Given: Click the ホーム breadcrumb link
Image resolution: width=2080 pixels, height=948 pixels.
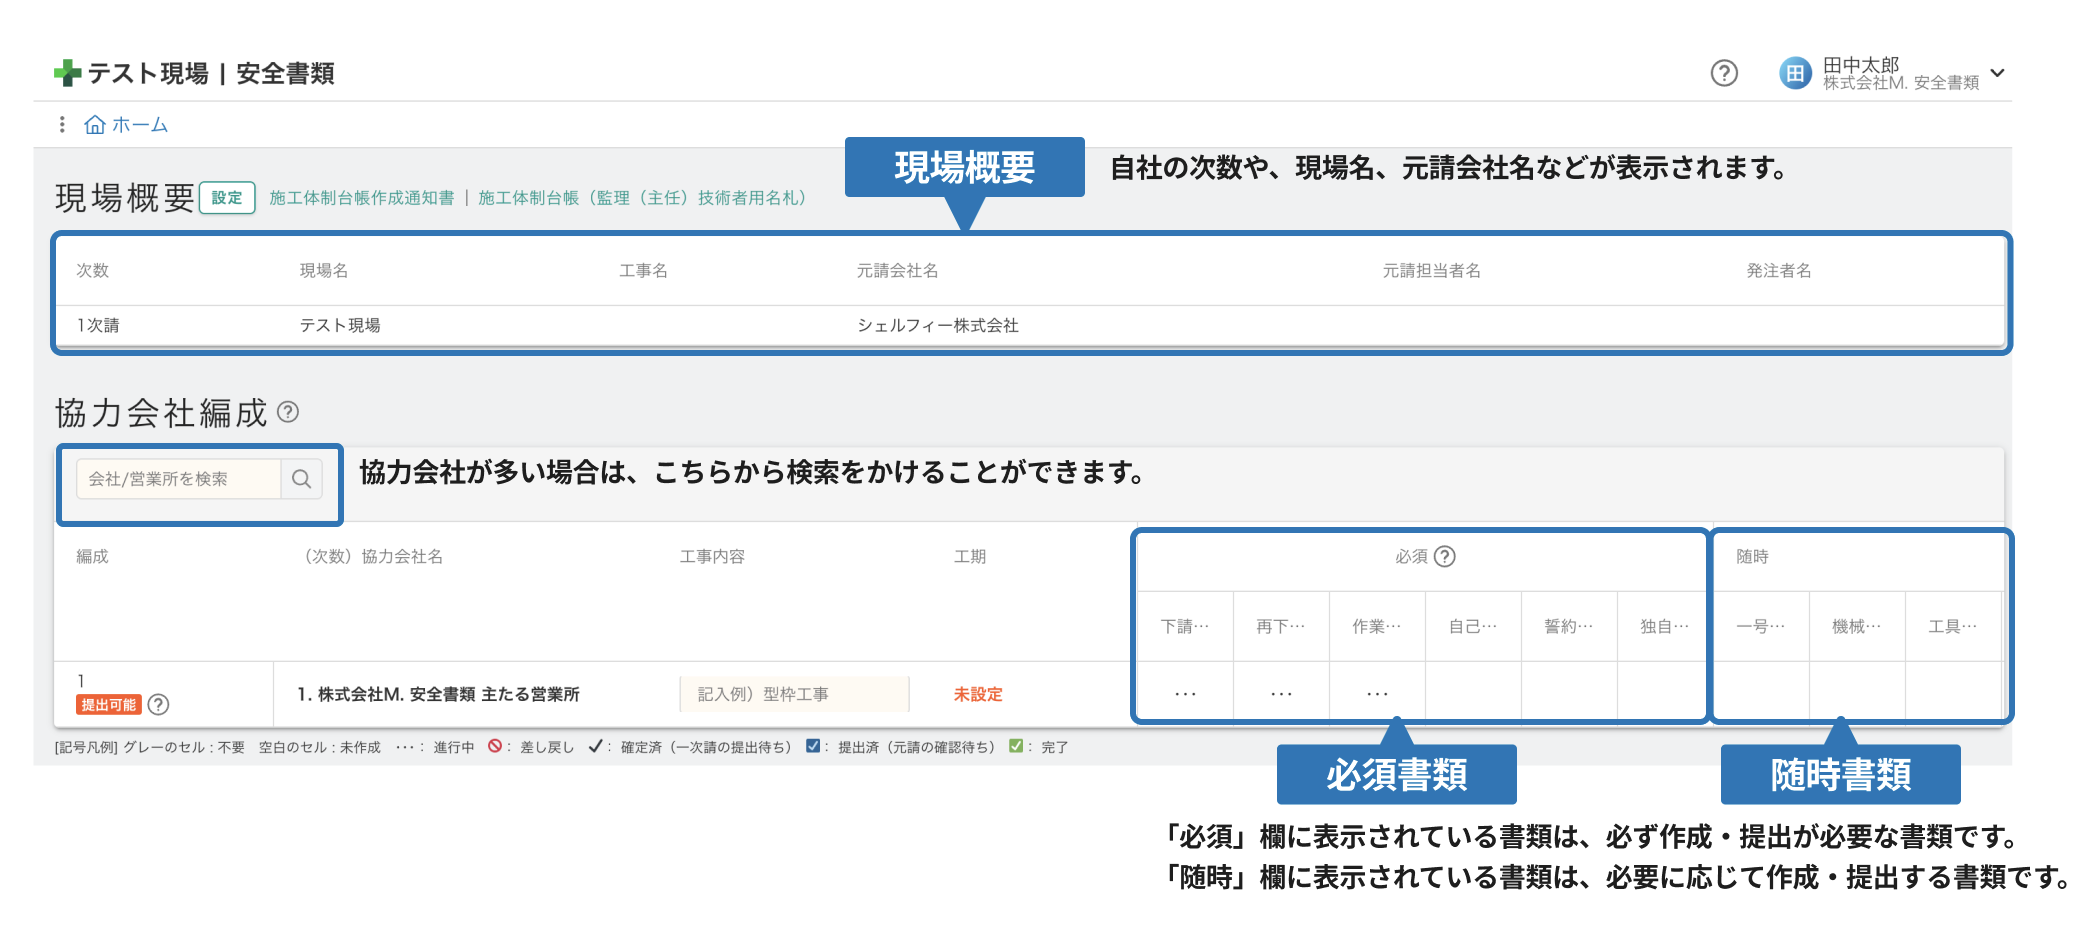Looking at the screenshot, I should pyautogui.click(x=139, y=124).
